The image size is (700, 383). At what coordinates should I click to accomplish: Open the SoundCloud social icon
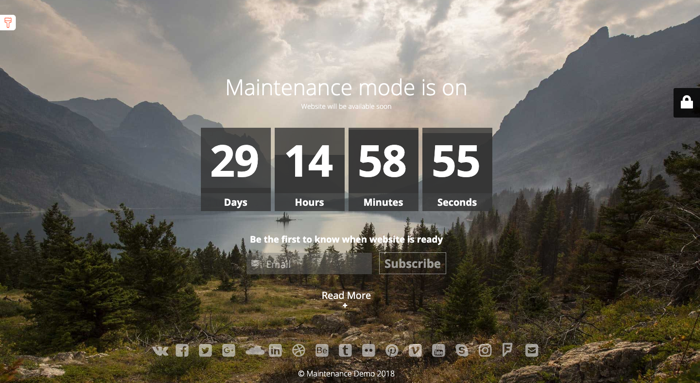tap(255, 351)
